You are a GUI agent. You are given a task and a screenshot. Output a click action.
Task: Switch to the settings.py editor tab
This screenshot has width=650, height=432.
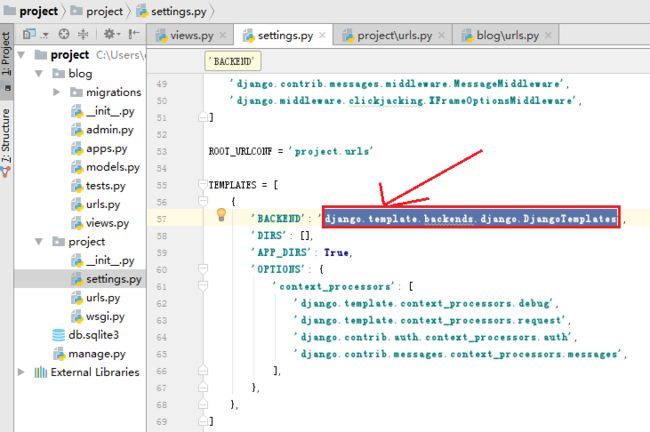[285, 36]
